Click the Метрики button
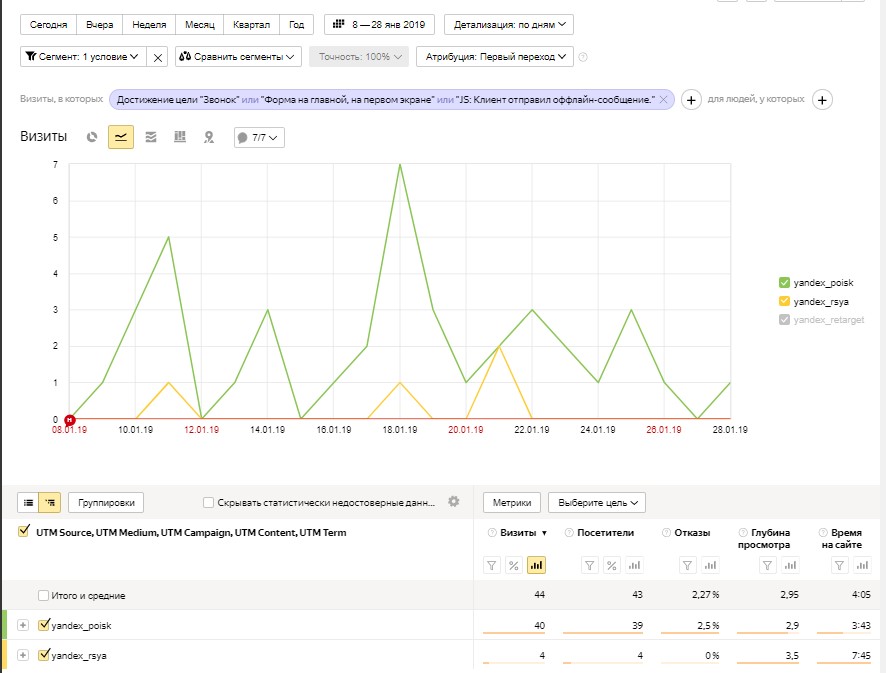The image size is (886, 673). tap(511, 502)
